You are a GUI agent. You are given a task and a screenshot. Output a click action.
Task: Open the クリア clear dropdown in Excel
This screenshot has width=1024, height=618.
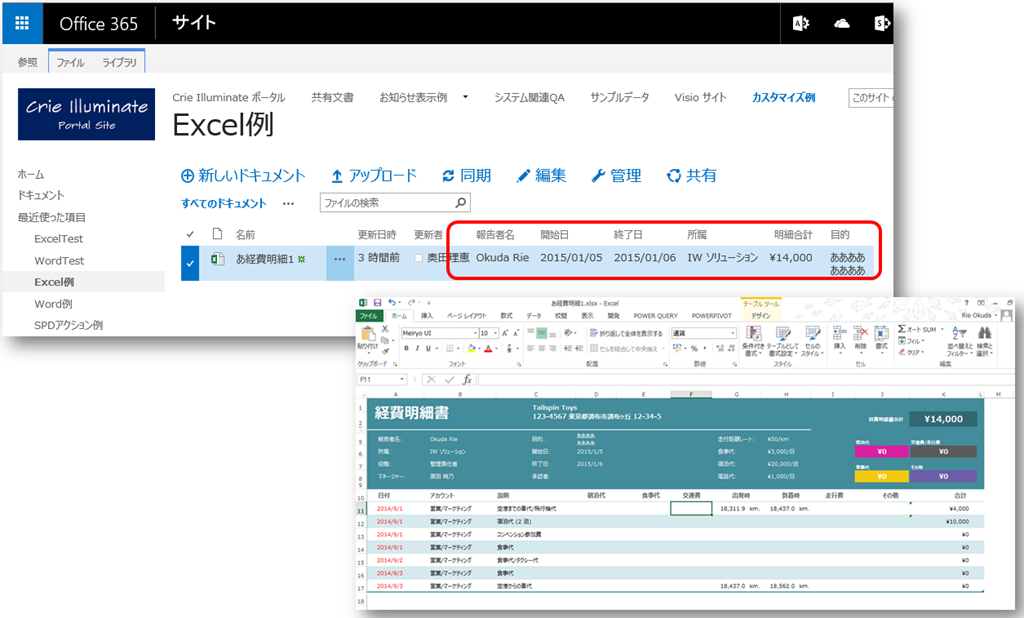(x=910, y=352)
